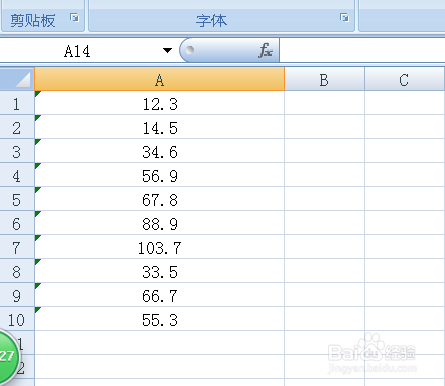The image size is (445, 386).
Task: Click the expand circle beside formula bar
Action: (190, 50)
